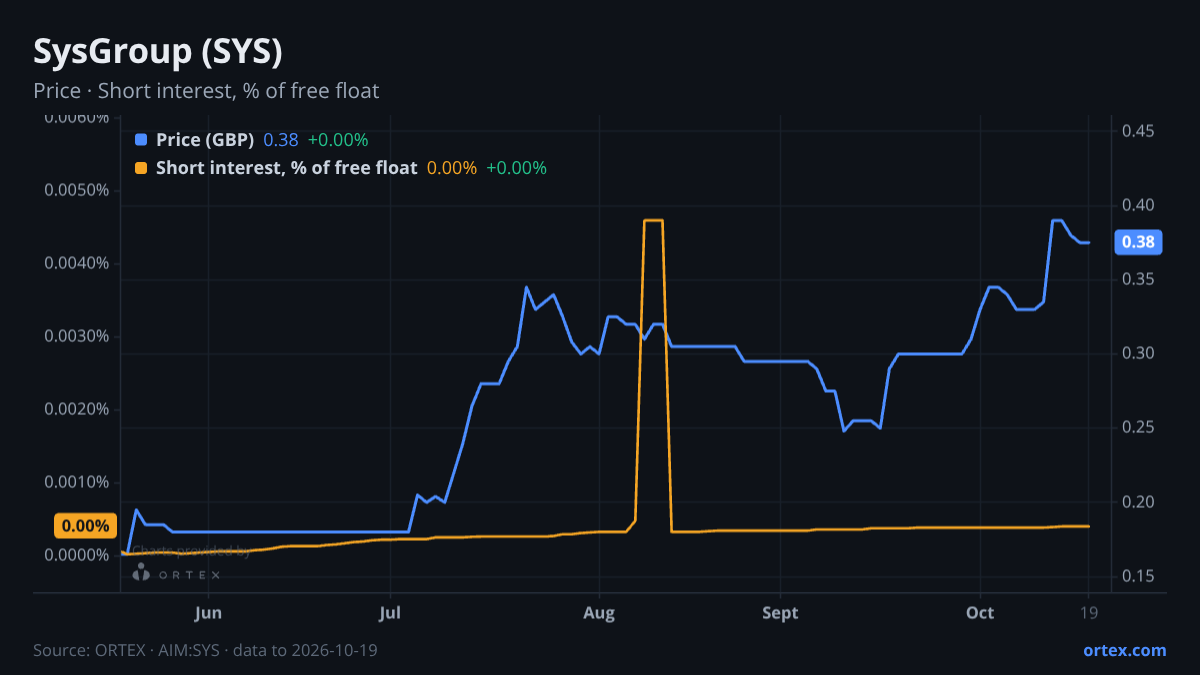
Task: Click the 0.40 right axis value
Action: click(x=1138, y=205)
